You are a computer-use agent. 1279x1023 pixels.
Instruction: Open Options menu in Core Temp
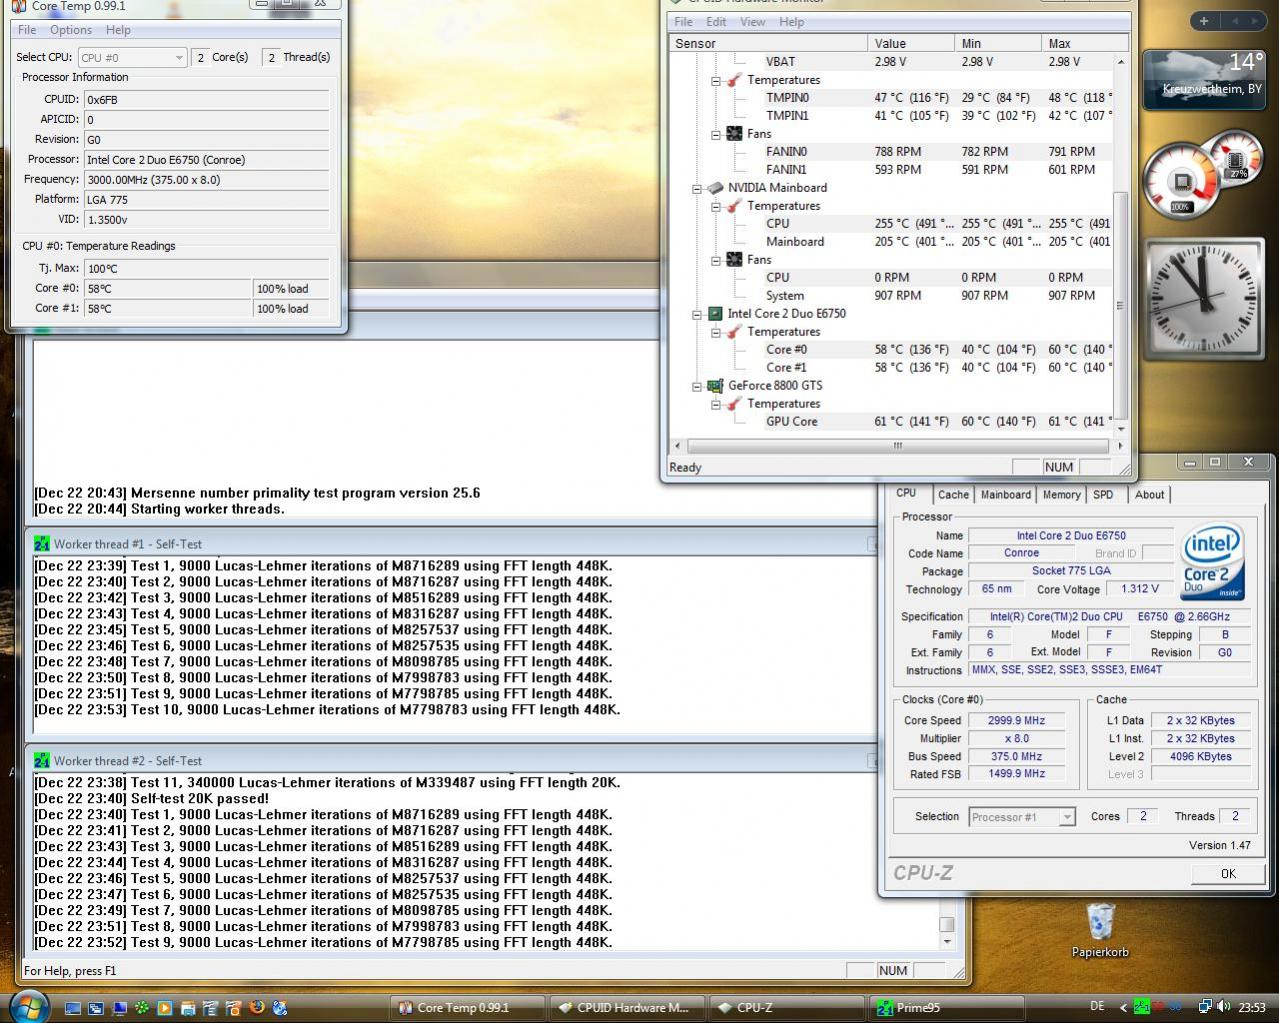click(x=71, y=30)
